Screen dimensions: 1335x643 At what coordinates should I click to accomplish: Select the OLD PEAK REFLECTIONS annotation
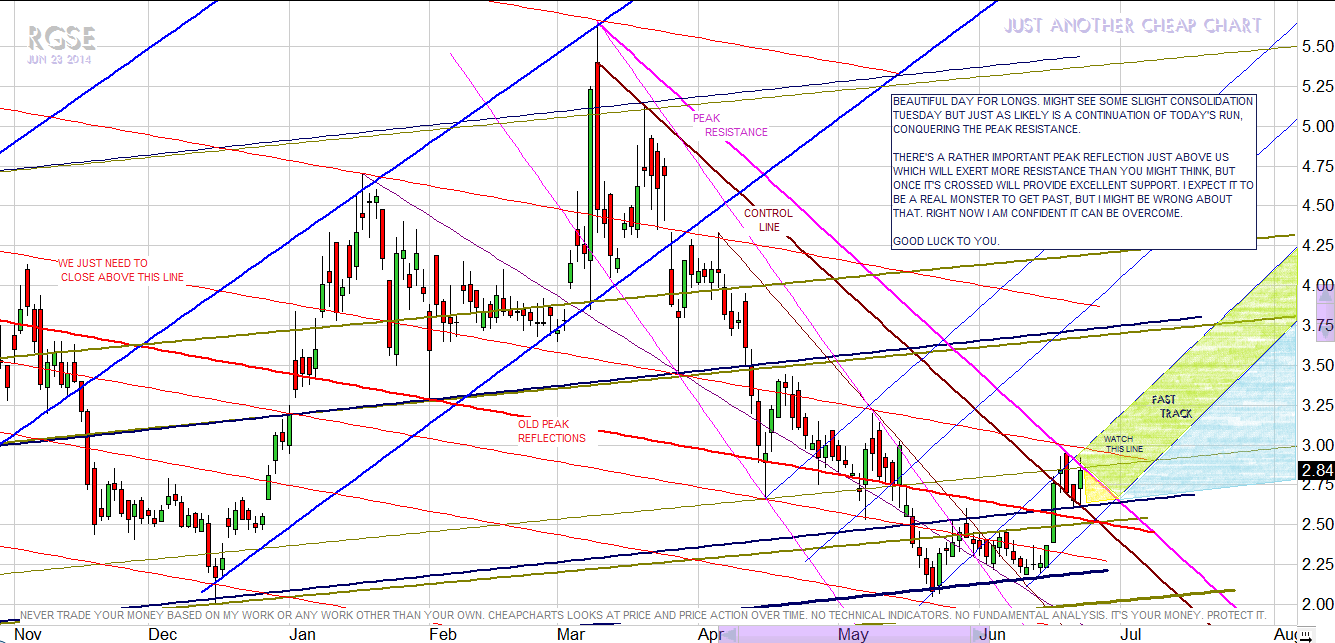[551, 431]
